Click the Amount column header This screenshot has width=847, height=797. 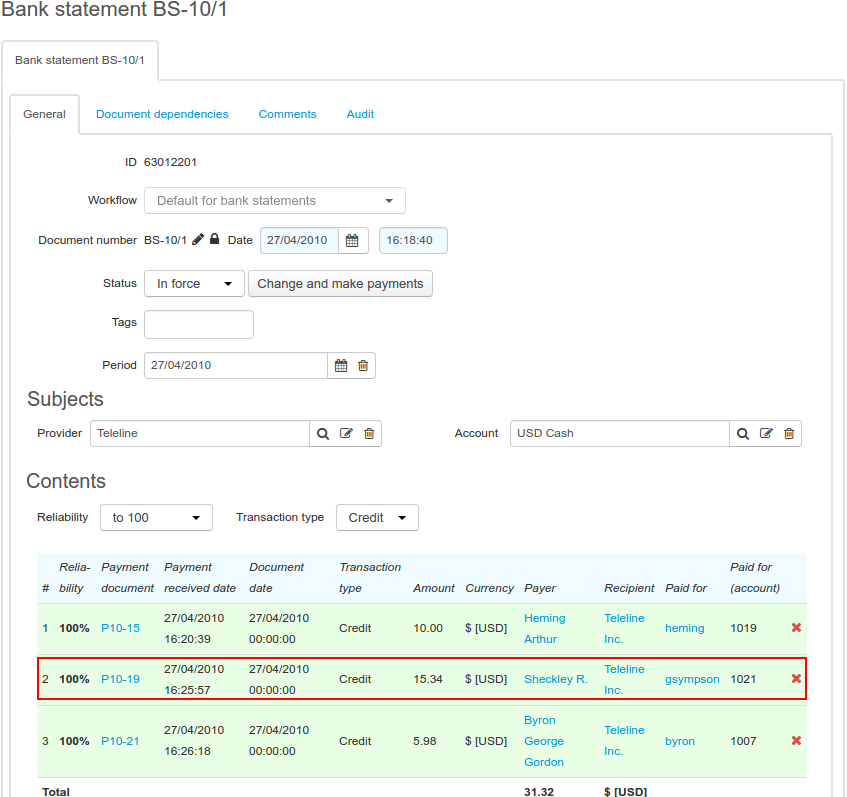pos(434,588)
